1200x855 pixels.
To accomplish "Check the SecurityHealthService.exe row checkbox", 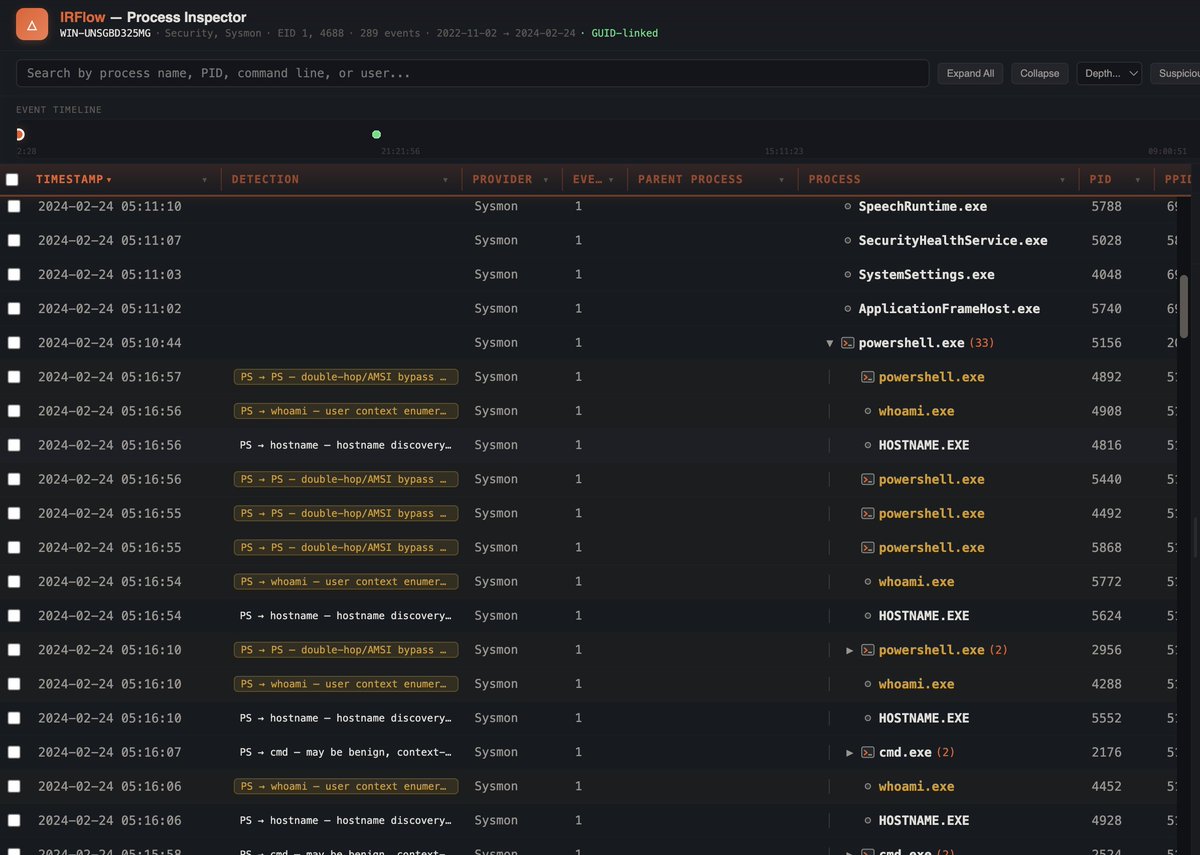I will point(14,240).
